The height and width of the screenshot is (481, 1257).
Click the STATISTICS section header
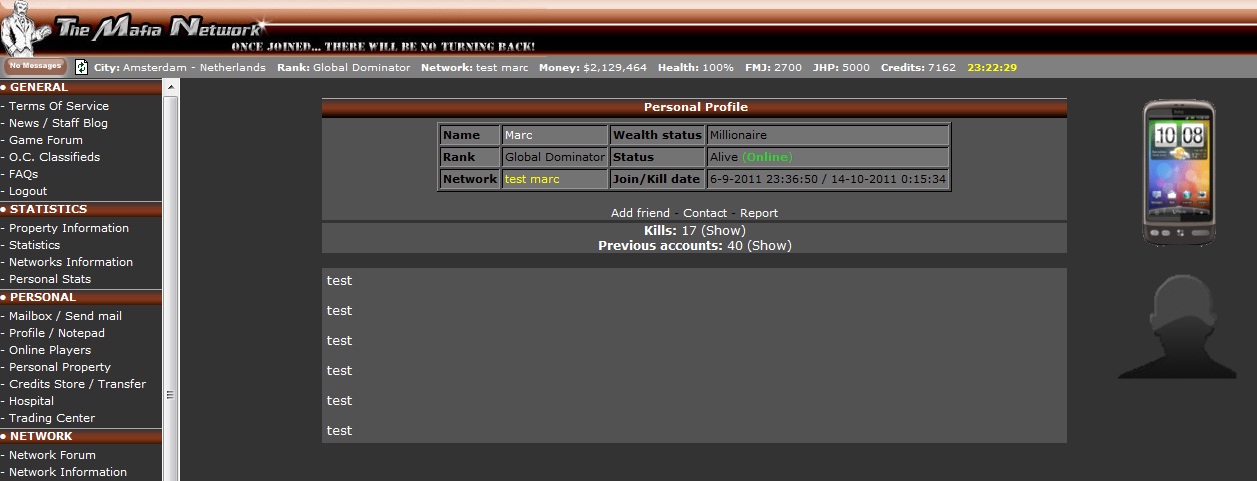click(x=81, y=210)
